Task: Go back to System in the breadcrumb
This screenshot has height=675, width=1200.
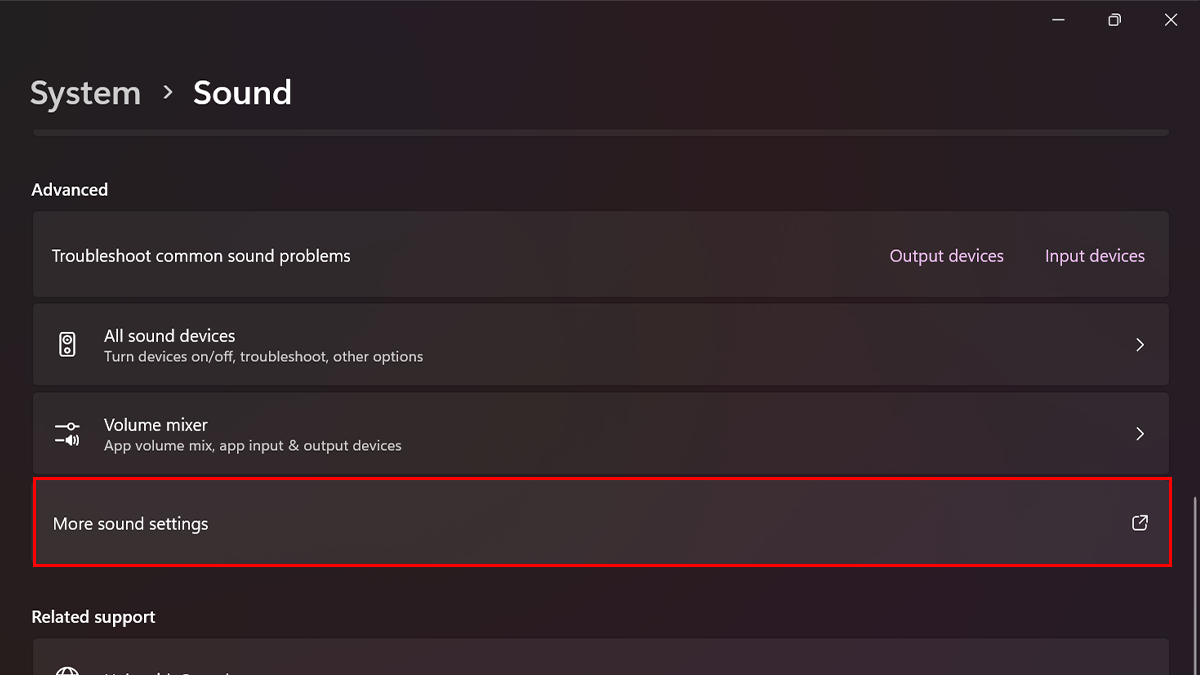Action: click(85, 93)
